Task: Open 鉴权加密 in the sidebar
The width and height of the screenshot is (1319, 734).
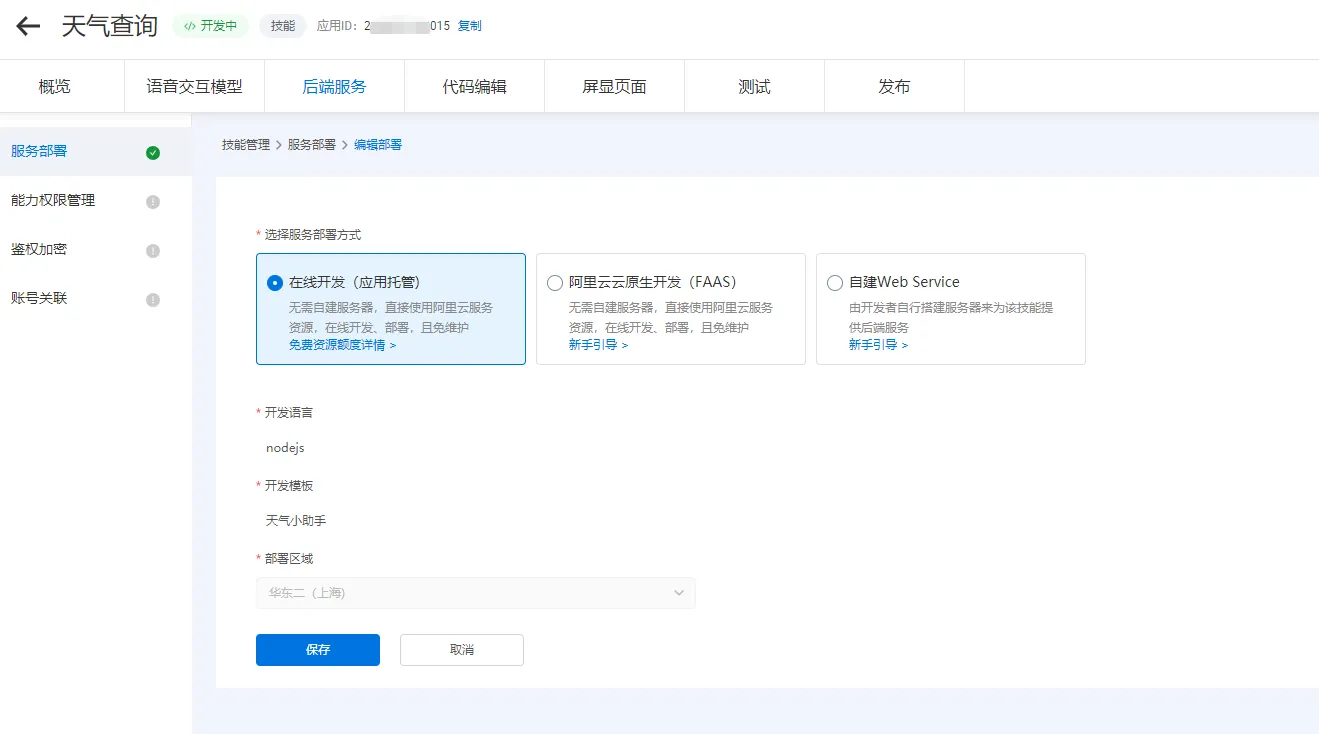Action: click(96, 250)
